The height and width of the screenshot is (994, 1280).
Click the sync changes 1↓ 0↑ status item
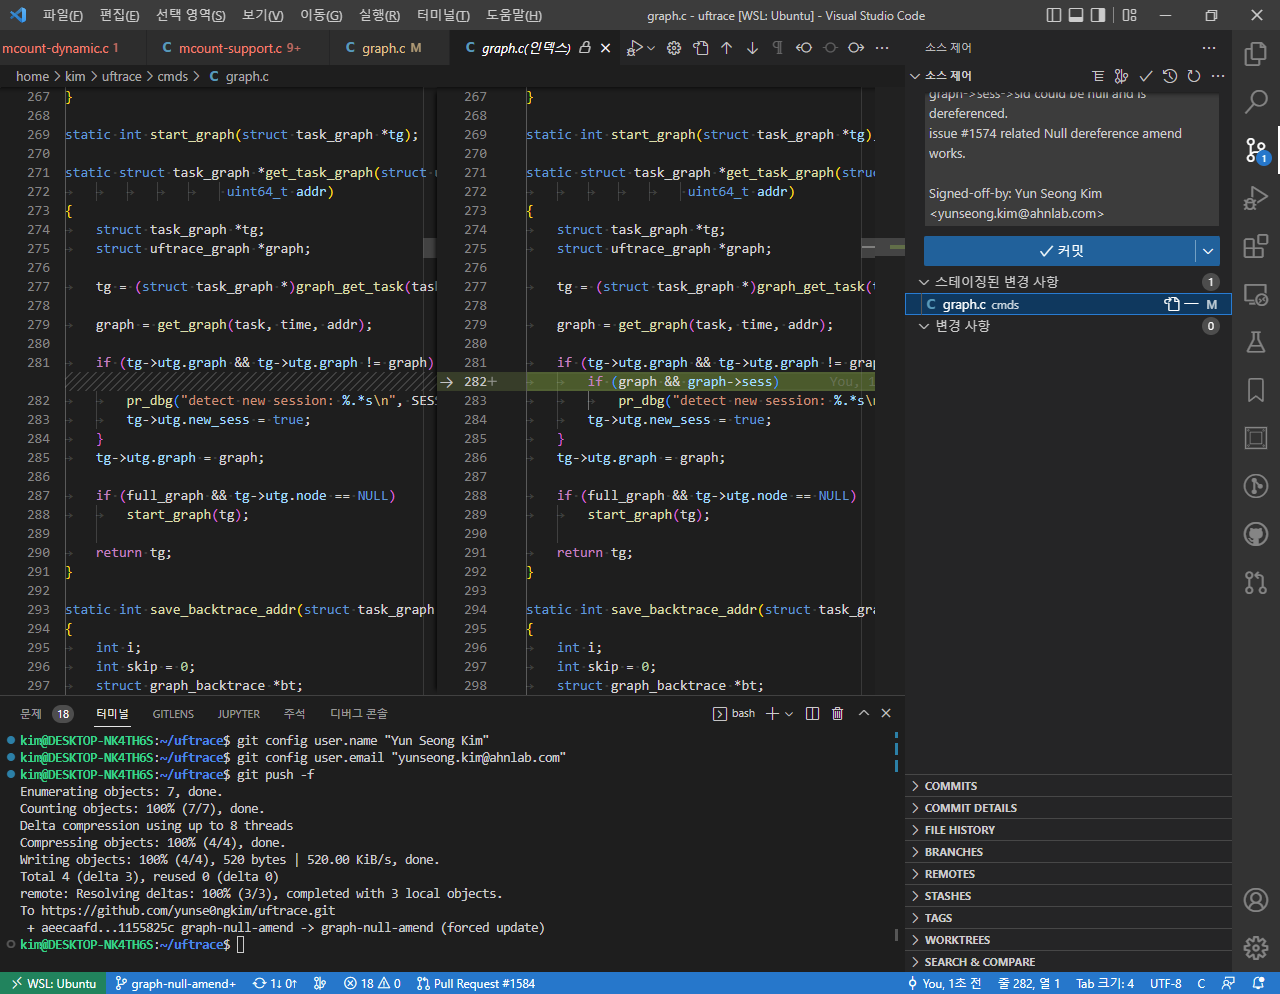click(x=275, y=984)
